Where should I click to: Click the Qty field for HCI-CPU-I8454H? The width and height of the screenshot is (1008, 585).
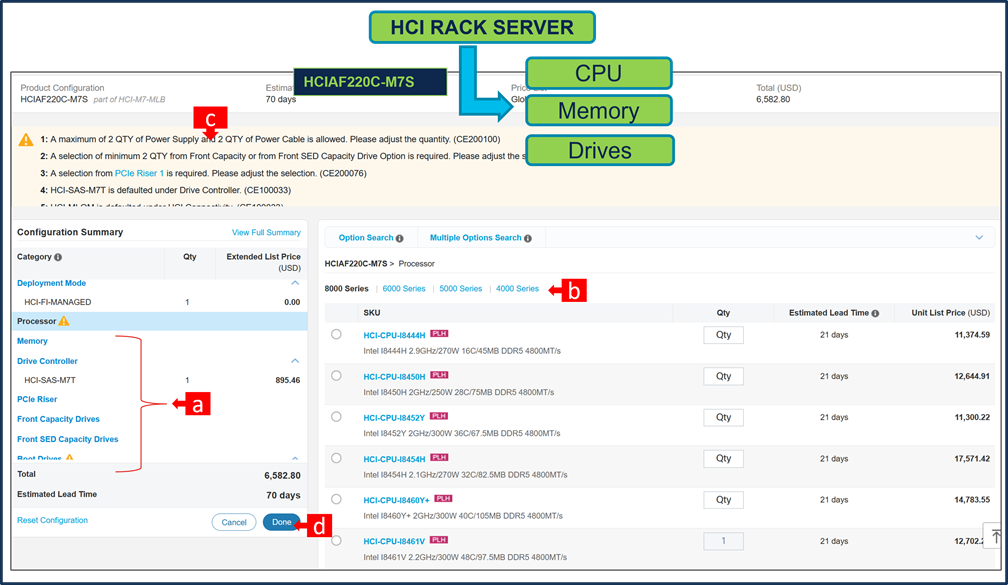pos(723,458)
